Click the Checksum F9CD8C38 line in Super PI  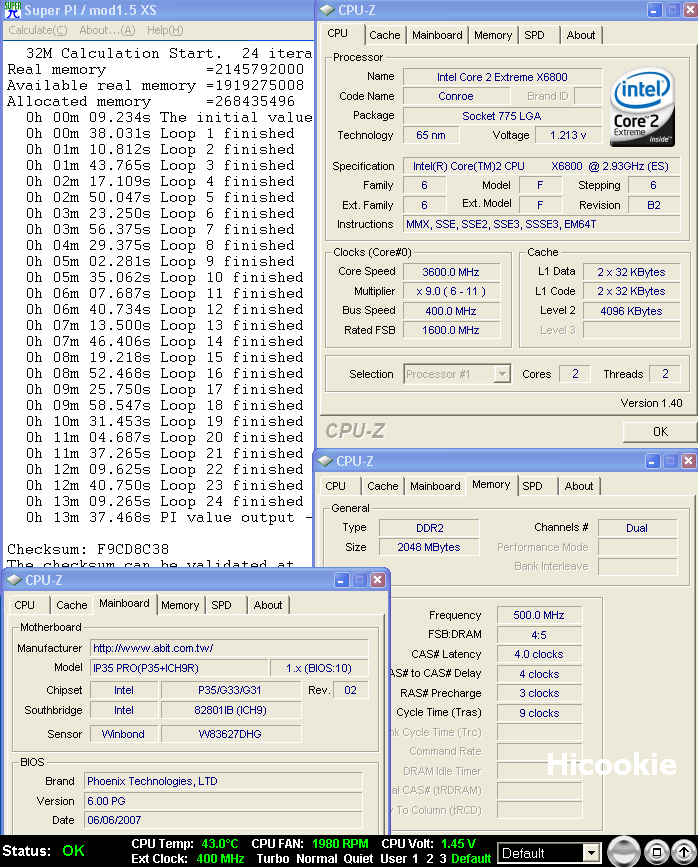pyautogui.click(x=88, y=549)
